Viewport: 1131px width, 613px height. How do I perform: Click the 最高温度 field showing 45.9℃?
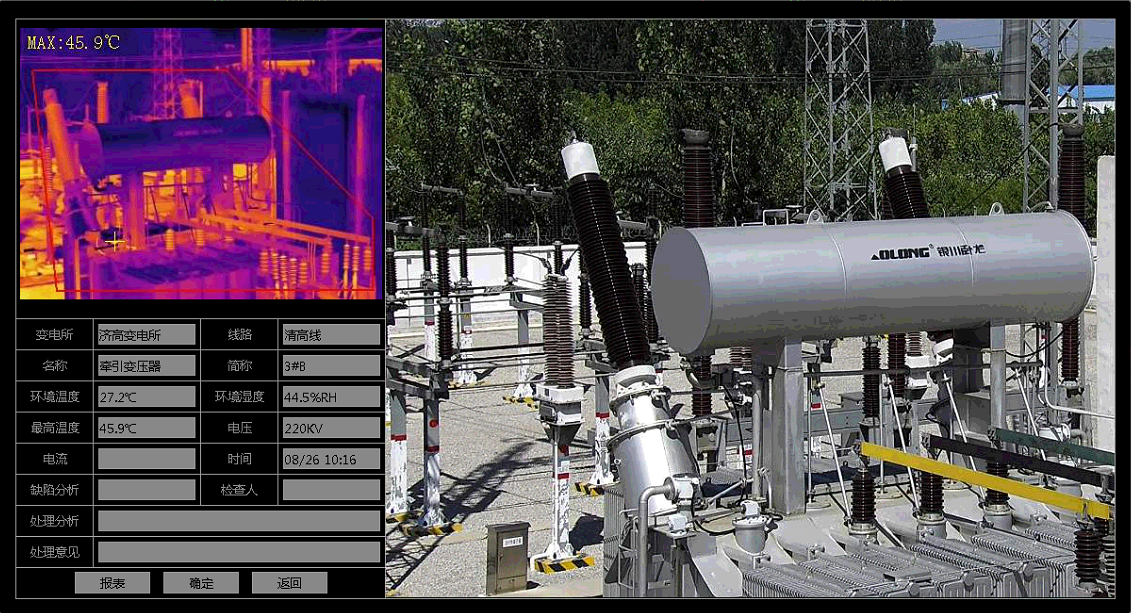[x=146, y=428]
